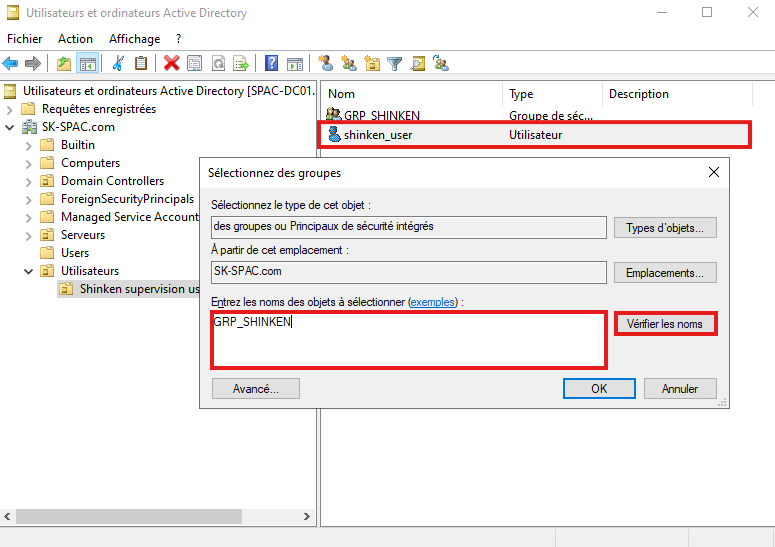Click the Types d'objets button
This screenshot has width=775, height=547.
(x=664, y=228)
